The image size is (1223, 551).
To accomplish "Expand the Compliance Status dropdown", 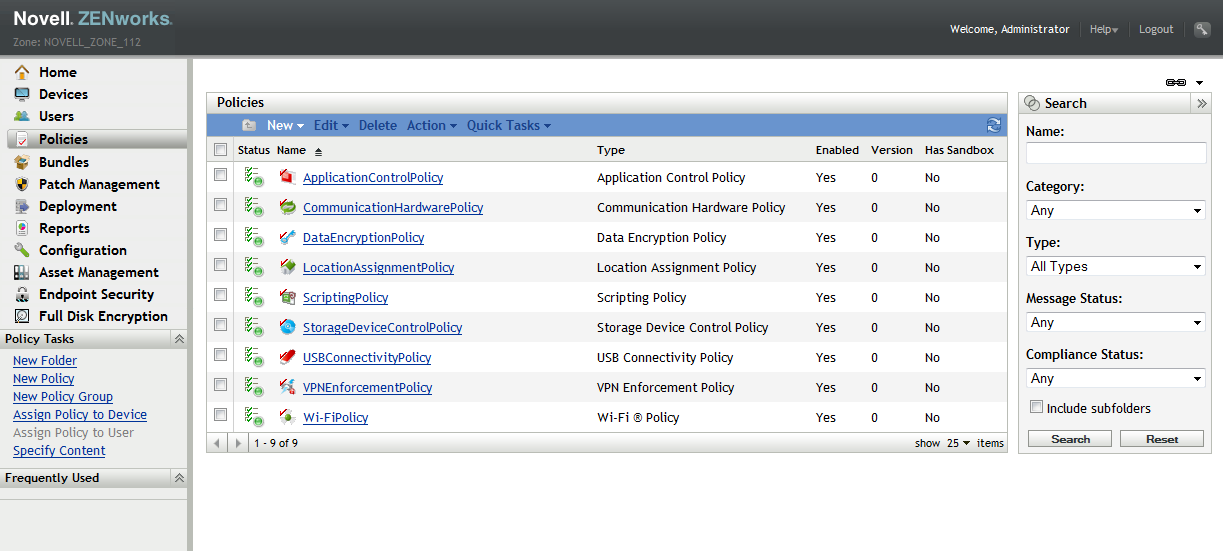I will (x=1115, y=379).
